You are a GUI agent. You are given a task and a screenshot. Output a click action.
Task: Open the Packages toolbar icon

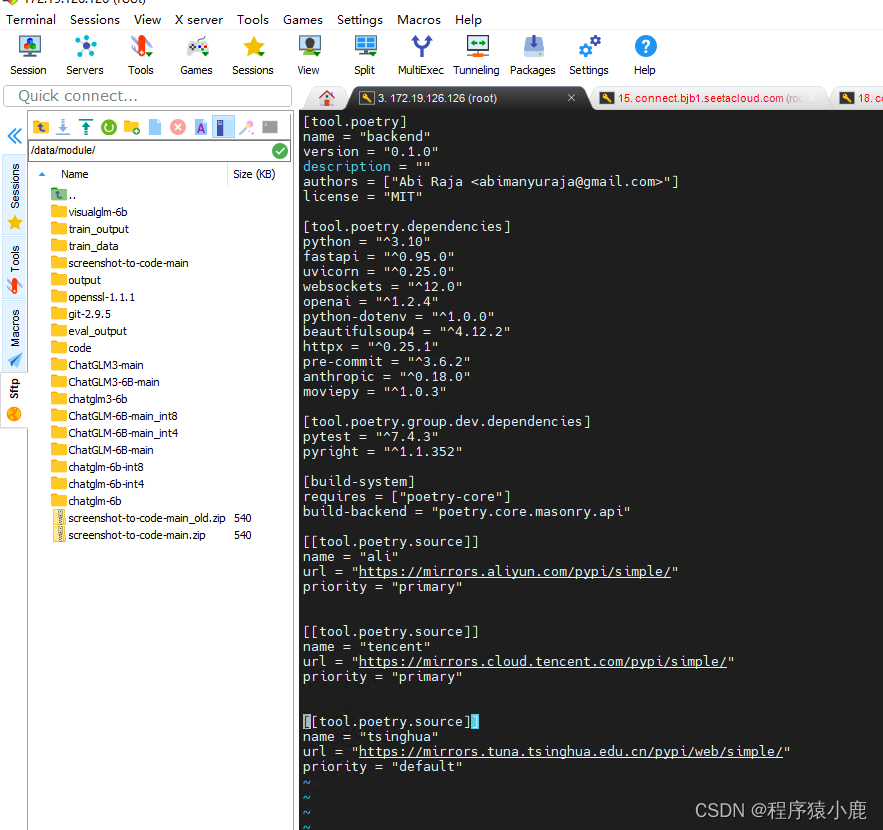(533, 55)
